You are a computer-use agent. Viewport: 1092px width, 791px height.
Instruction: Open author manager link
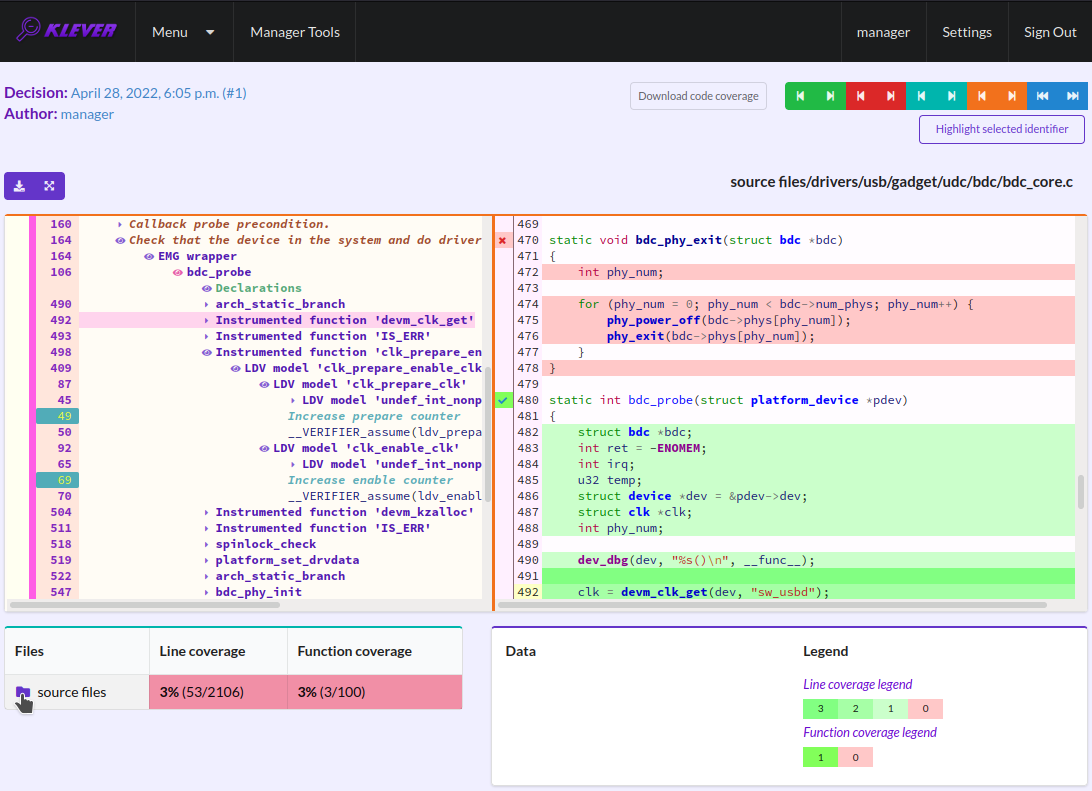point(87,114)
